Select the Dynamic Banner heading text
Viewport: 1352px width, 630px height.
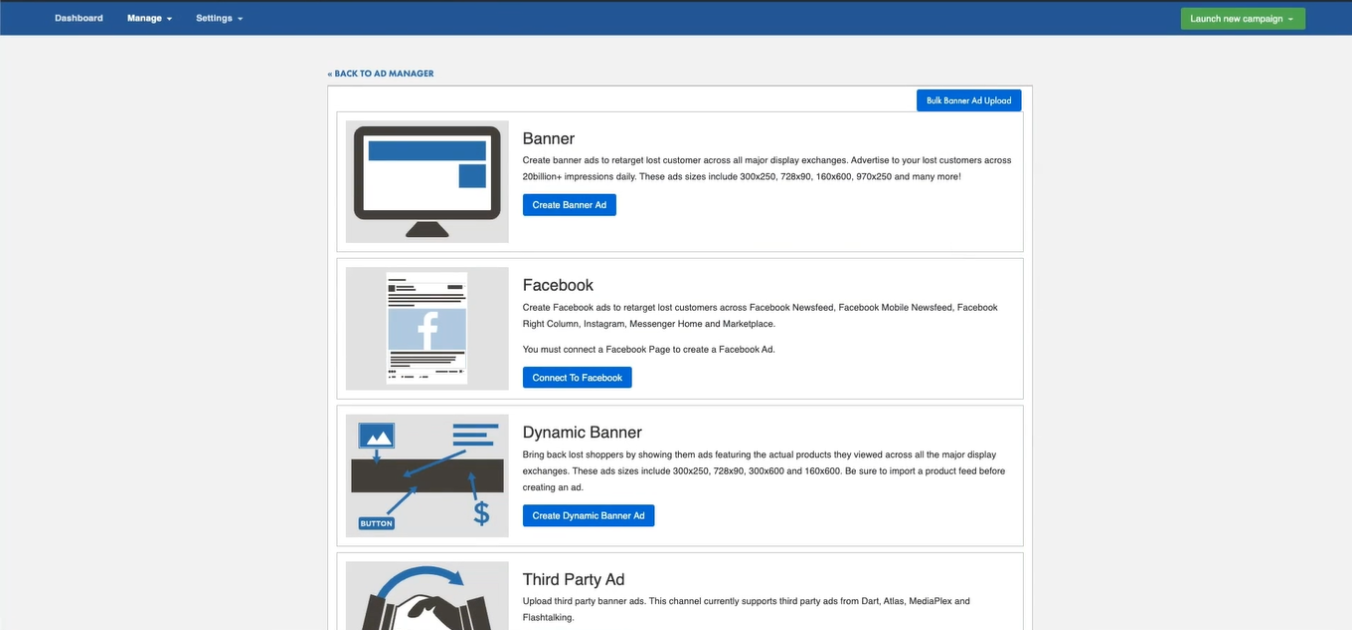tap(582, 433)
